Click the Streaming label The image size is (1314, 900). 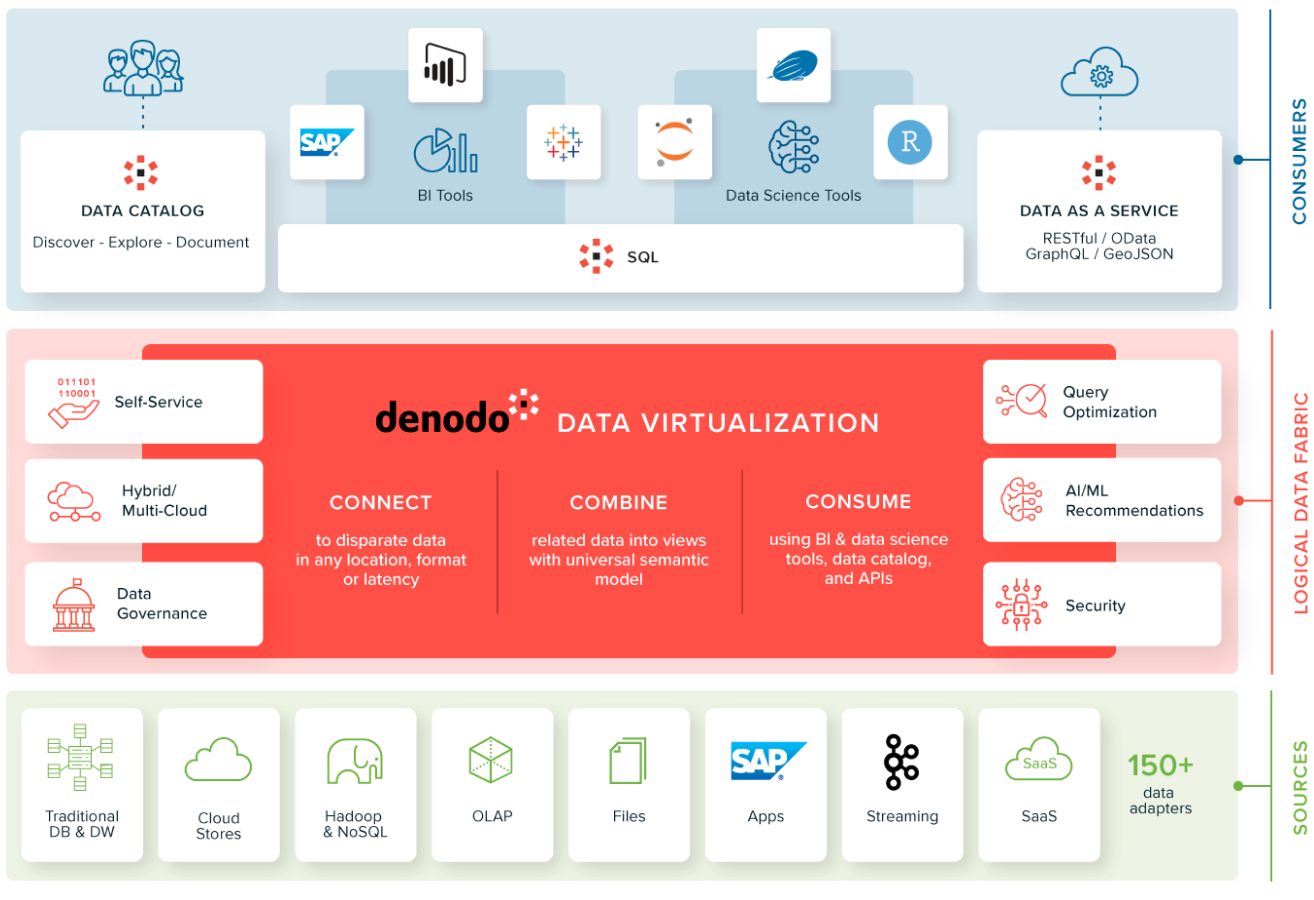click(x=902, y=816)
